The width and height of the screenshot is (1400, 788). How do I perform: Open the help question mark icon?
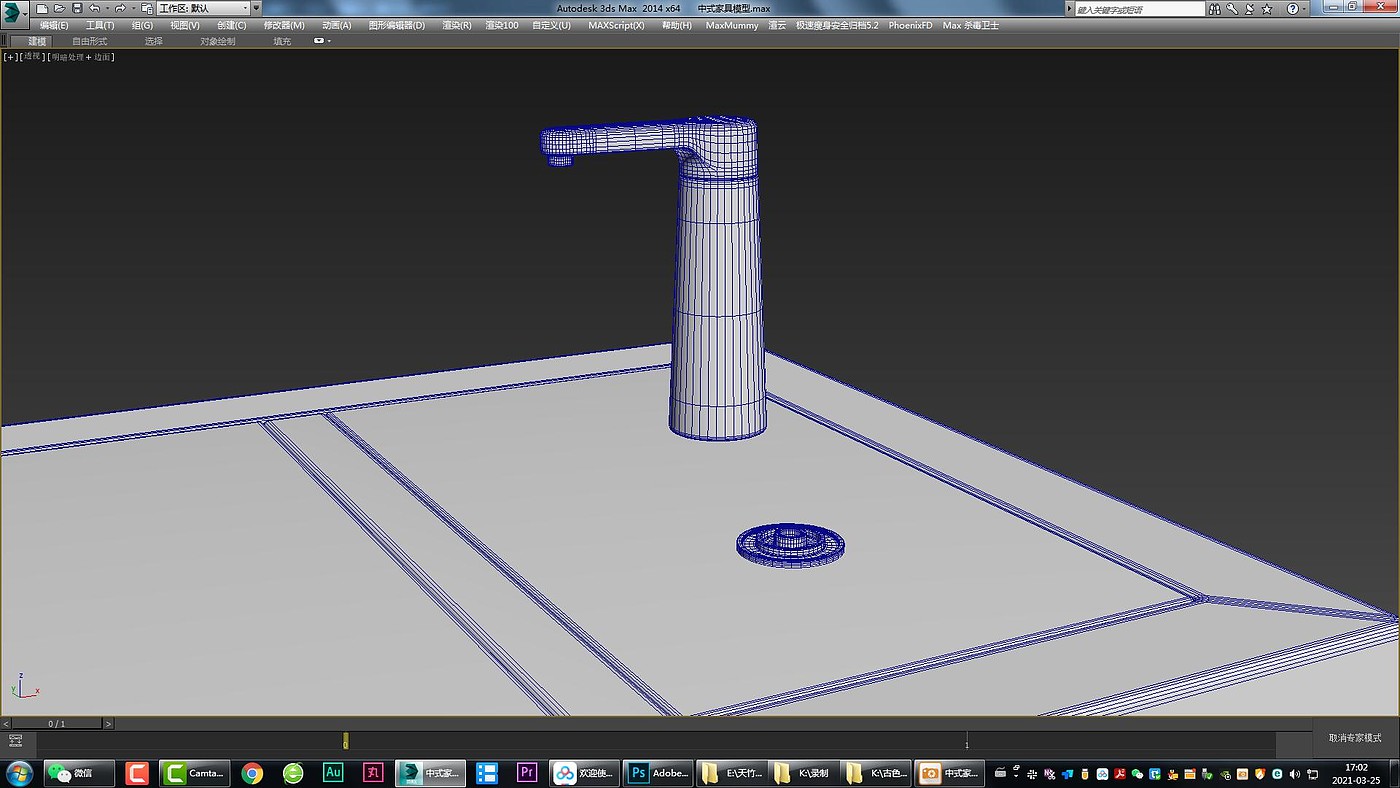(1292, 8)
